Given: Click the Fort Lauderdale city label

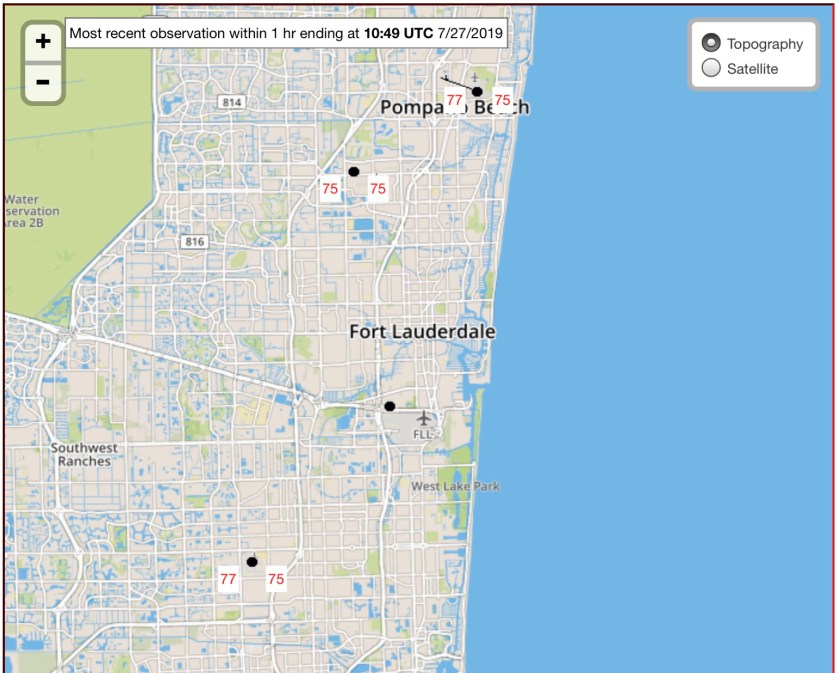Looking at the screenshot, I should coord(422,331).
